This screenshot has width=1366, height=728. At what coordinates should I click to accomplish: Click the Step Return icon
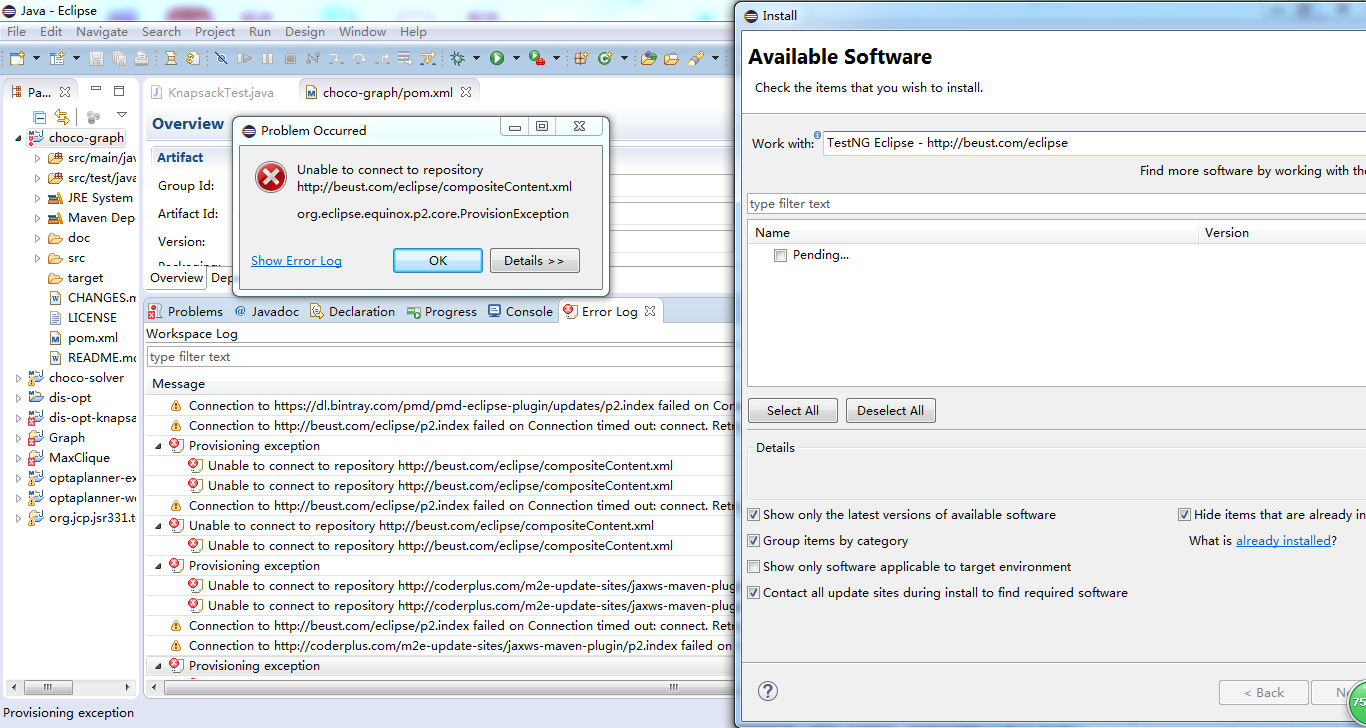point(382,58)
